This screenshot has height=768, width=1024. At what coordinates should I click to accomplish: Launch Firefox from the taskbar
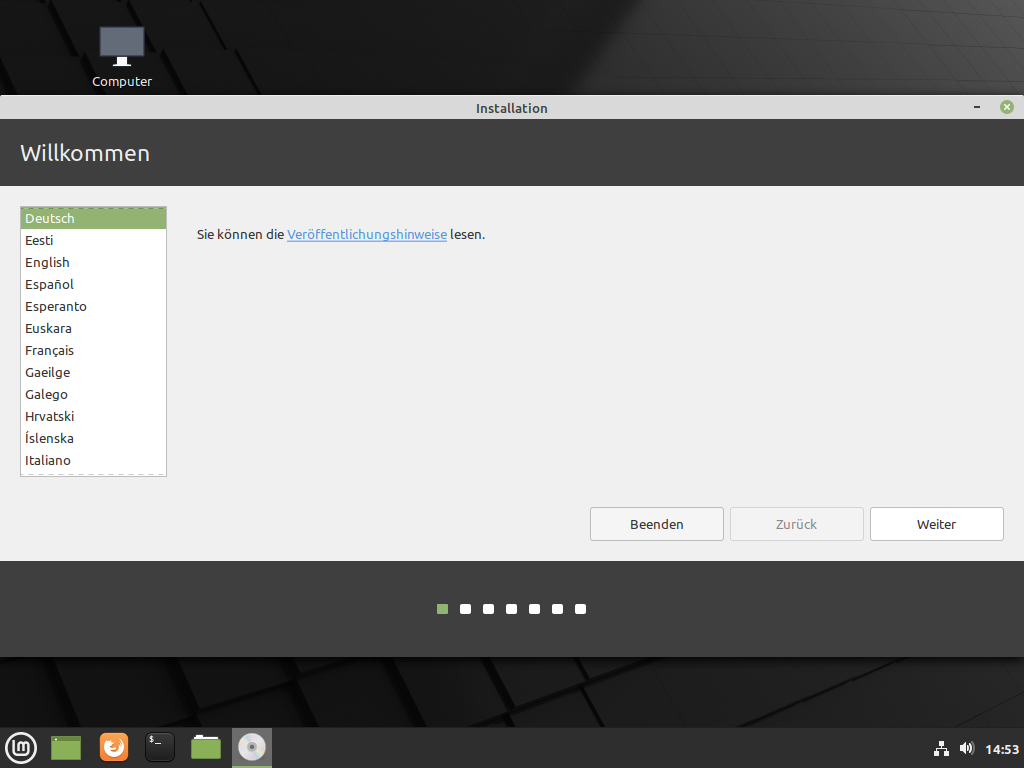pyautogui.click(x=114, y=747)
